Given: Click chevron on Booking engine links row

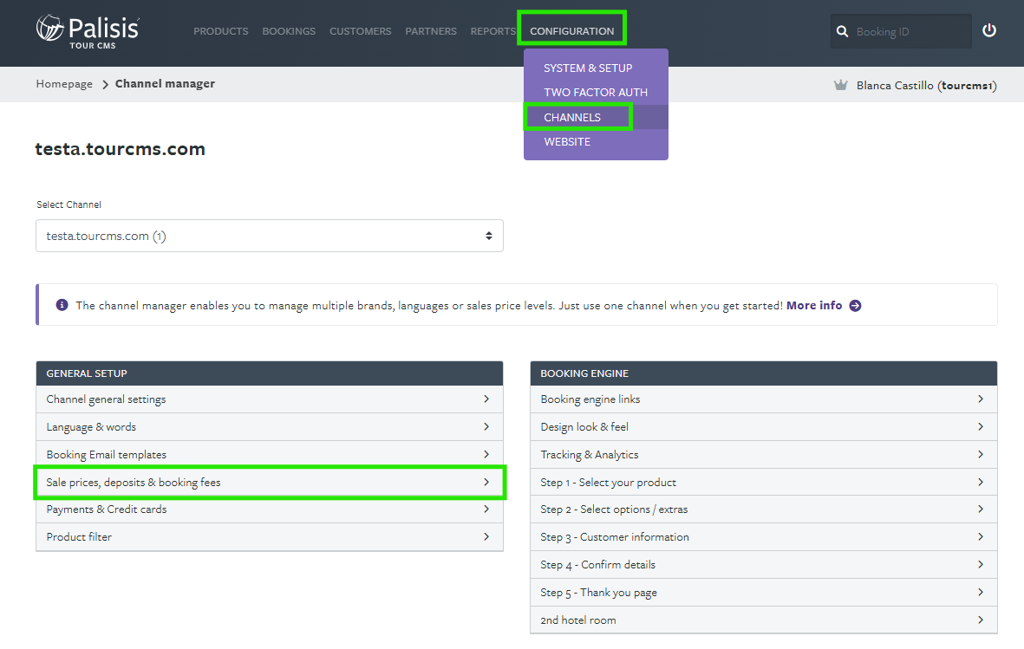Looking at the screenshot, I should point(981,399).
